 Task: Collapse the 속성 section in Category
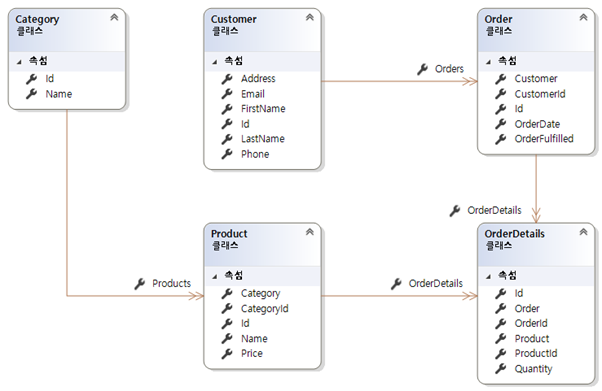tap(19, 62)
